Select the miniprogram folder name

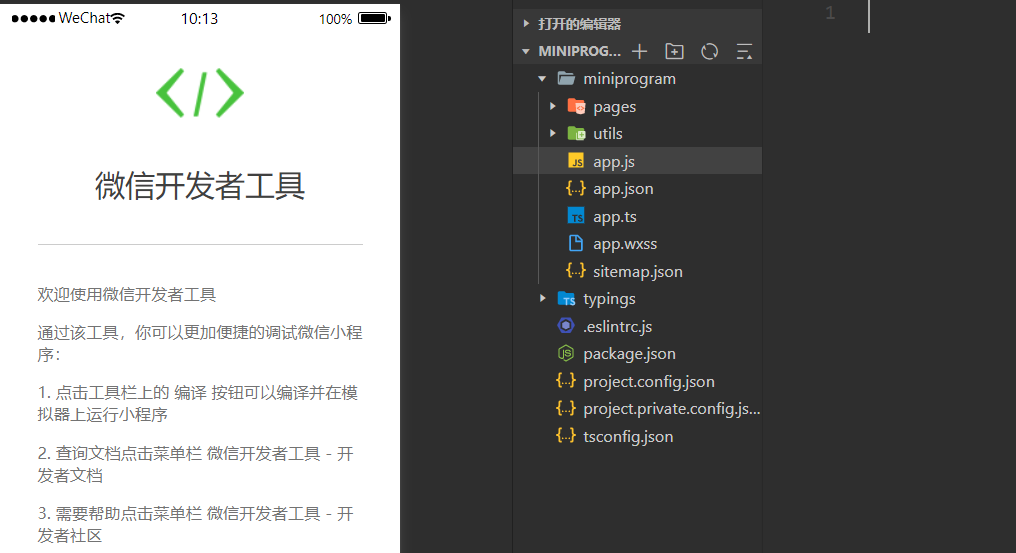pos(629,79)
